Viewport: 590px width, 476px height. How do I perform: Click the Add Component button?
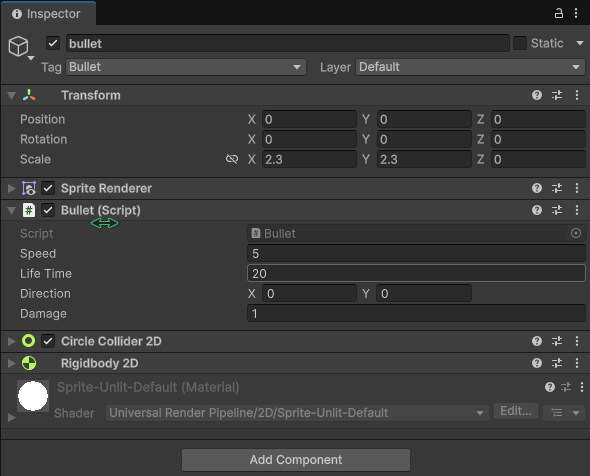click(296, 460)
